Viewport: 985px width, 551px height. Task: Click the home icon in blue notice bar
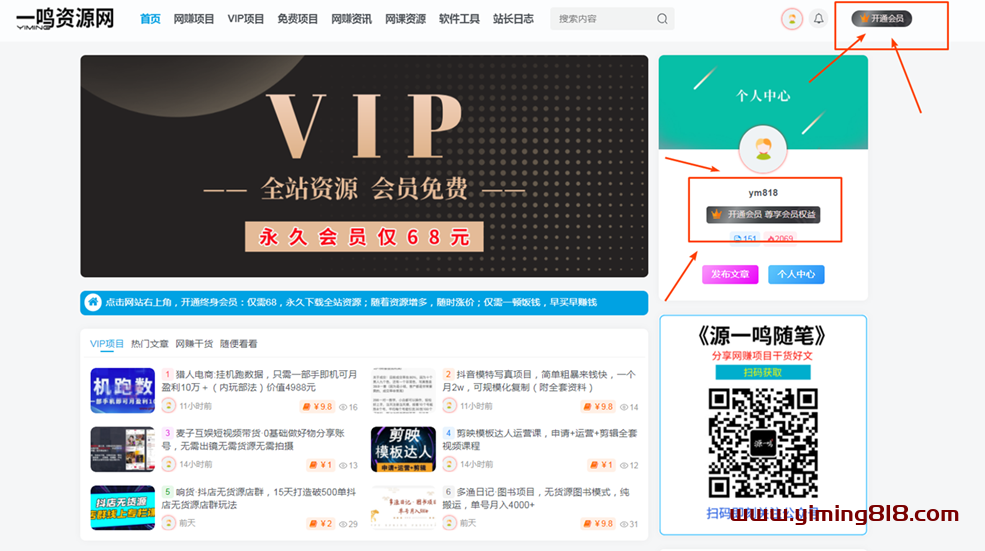point(93,302)
